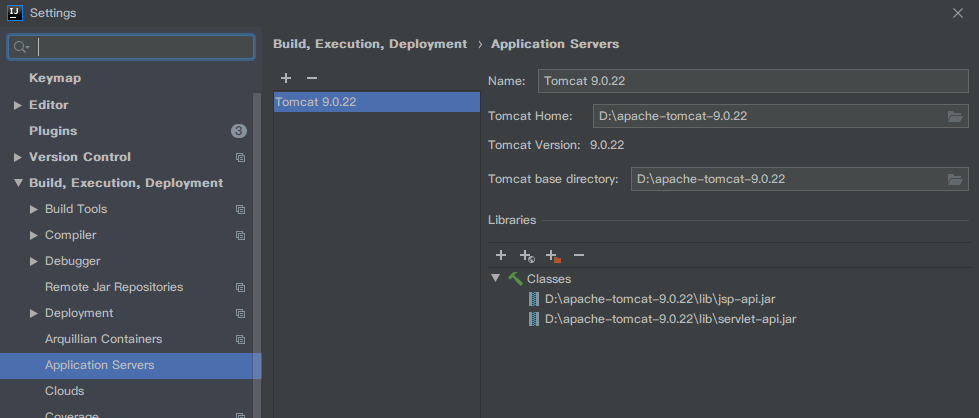Select Tomcat 9.0.22 in the server list
Screen dimensions: 979x418
(x=376, y=102)
